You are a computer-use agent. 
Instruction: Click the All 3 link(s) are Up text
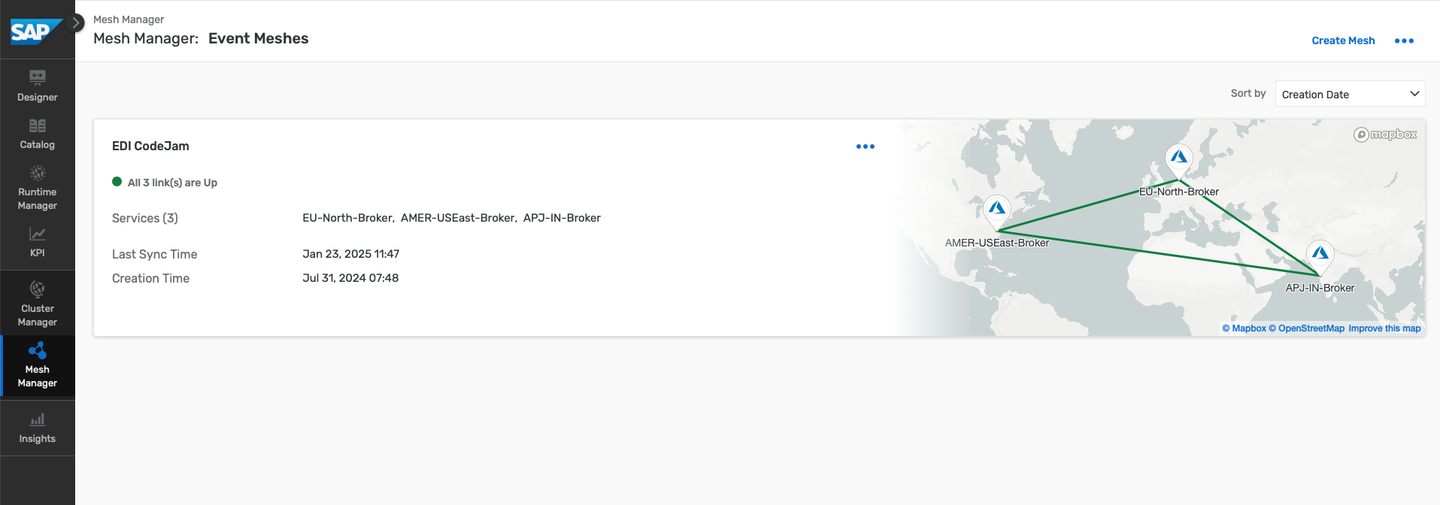172,183
